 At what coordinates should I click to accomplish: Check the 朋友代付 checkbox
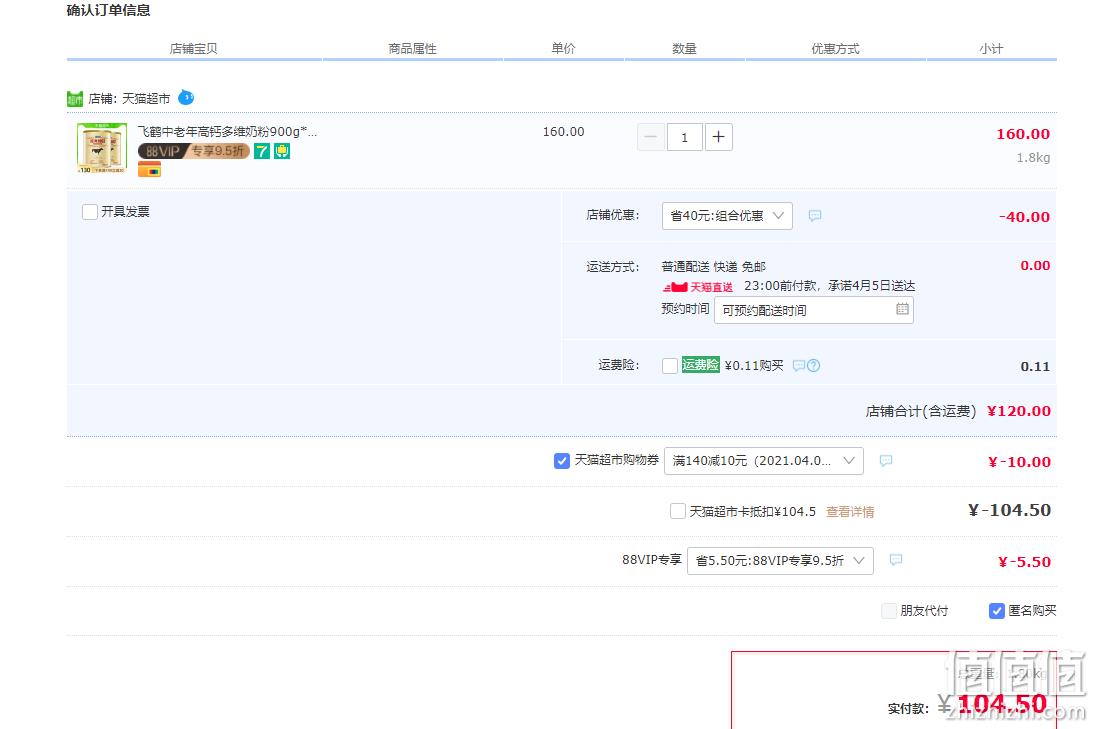[889, 611]
